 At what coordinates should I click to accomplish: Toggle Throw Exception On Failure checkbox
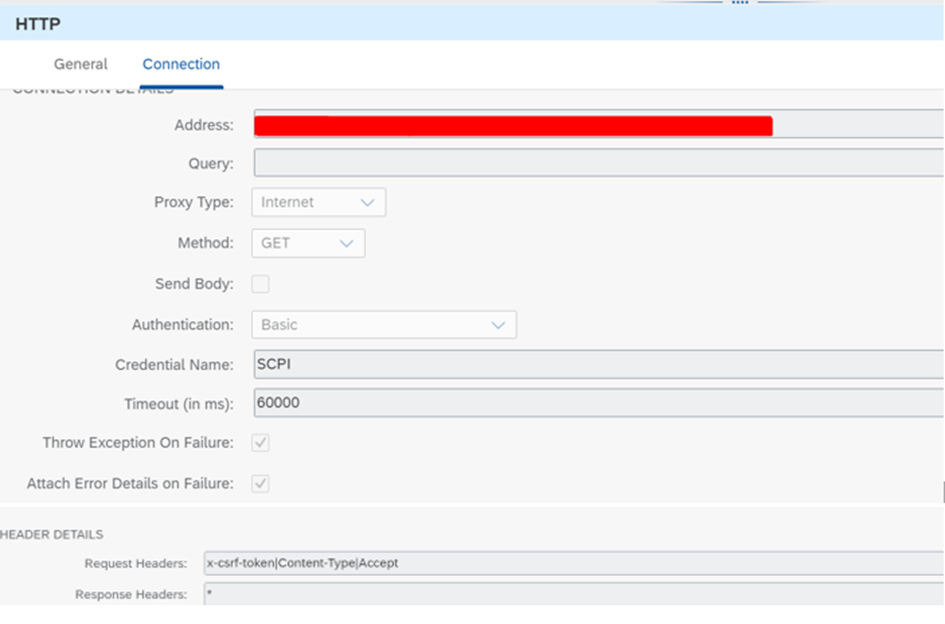click(x=260, y=443)
